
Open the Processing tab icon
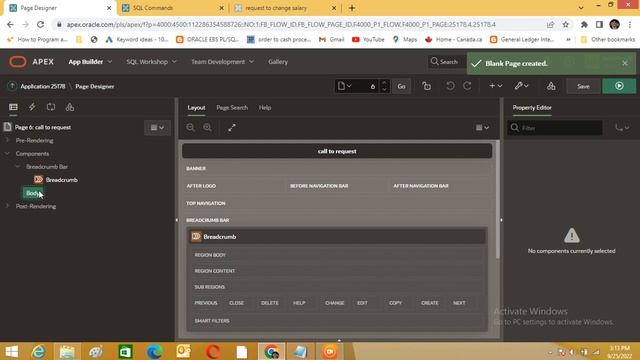tap(51, 107)
